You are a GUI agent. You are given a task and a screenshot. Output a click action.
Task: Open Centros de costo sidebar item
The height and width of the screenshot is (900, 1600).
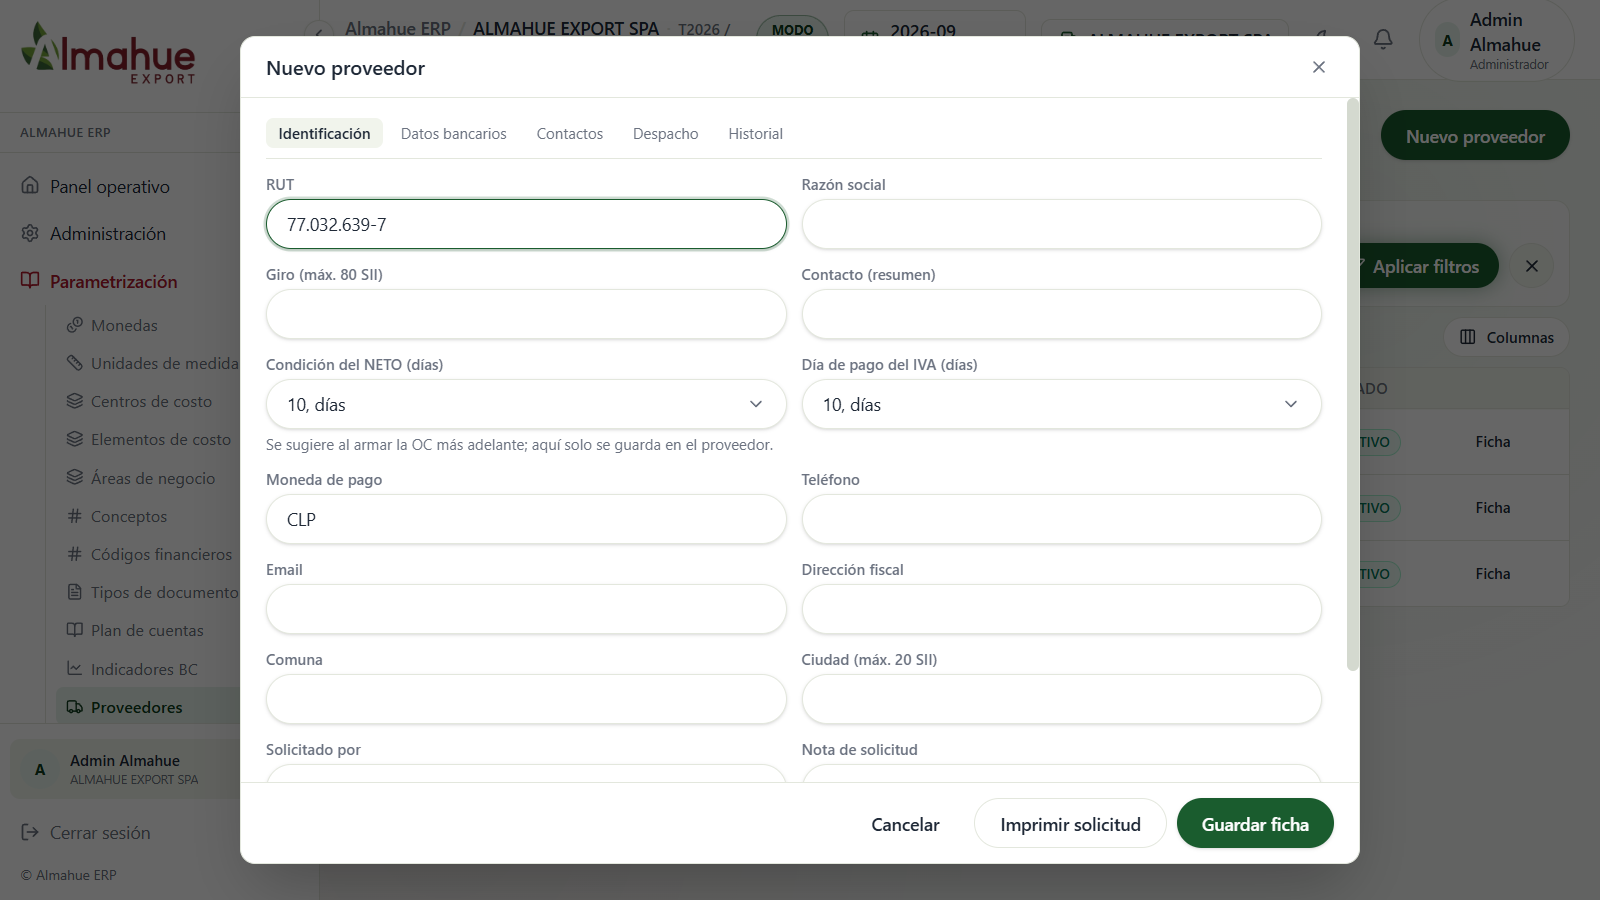tap(151, 401)
